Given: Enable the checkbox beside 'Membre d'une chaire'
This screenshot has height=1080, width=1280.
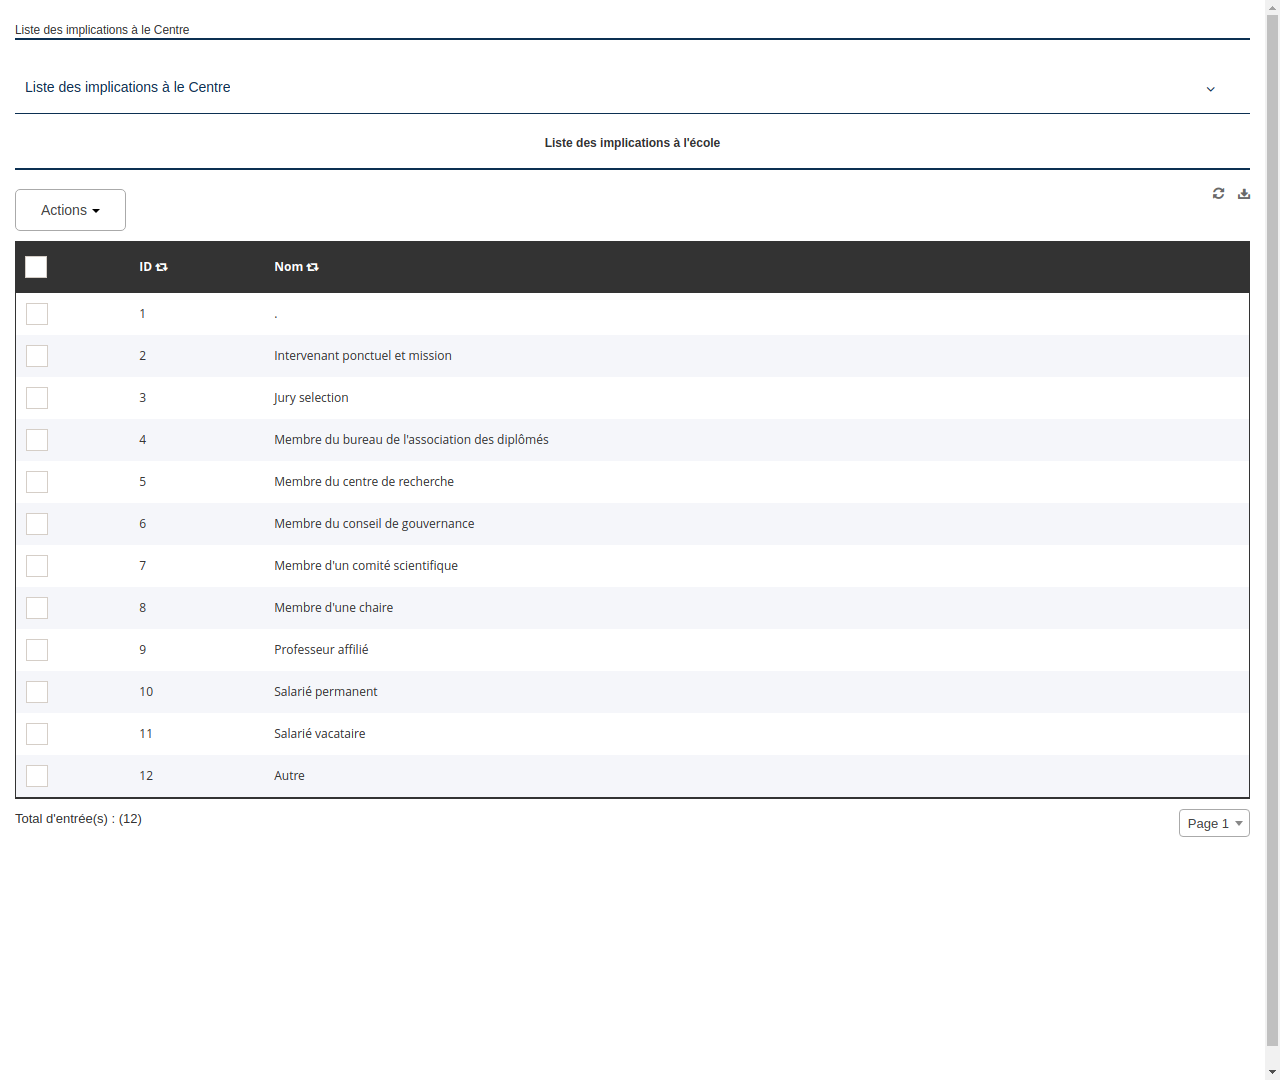Looking at the screenshot, I should [37, 607].
